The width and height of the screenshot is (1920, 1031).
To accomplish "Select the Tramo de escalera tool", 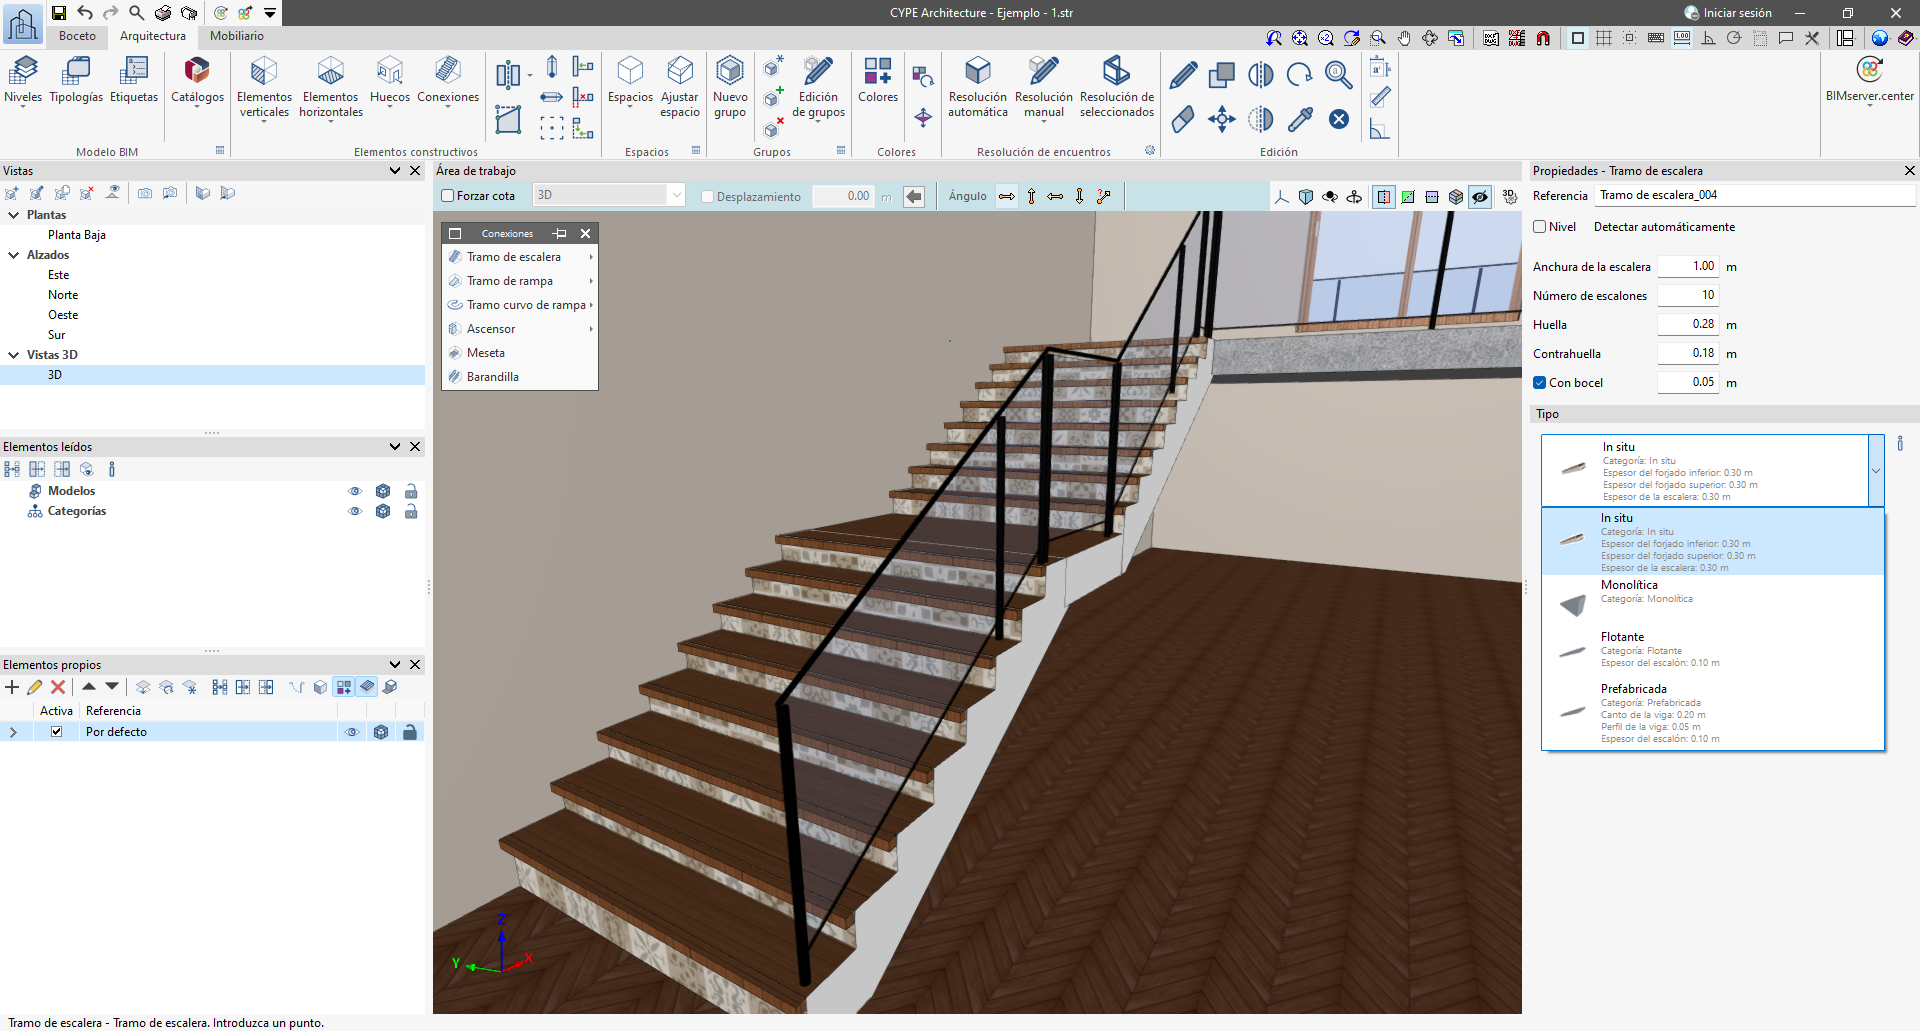I will click(514, 257).
